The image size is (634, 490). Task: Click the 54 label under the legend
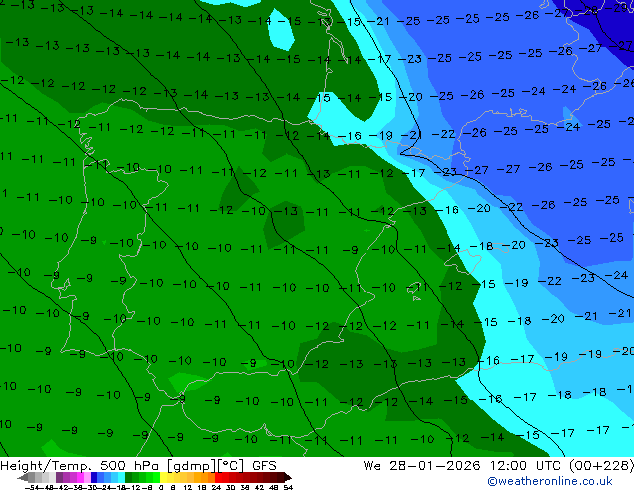click(x=288, y=487)
